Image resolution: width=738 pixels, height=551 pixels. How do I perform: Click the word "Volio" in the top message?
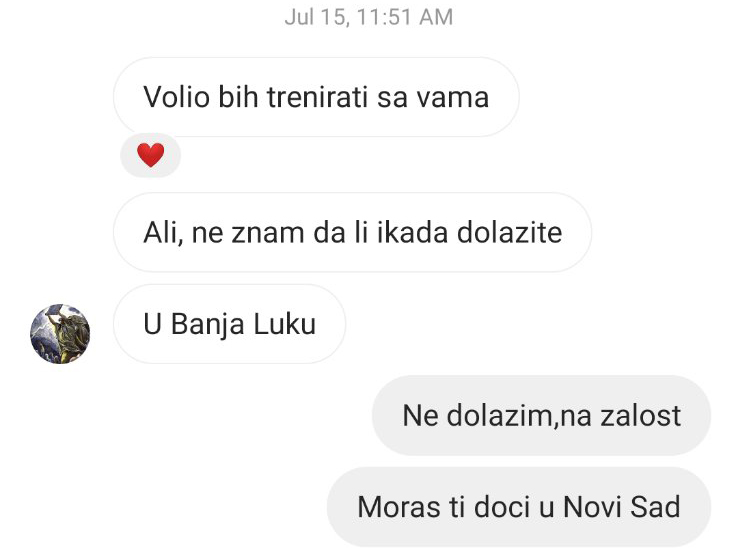[176, 97]
